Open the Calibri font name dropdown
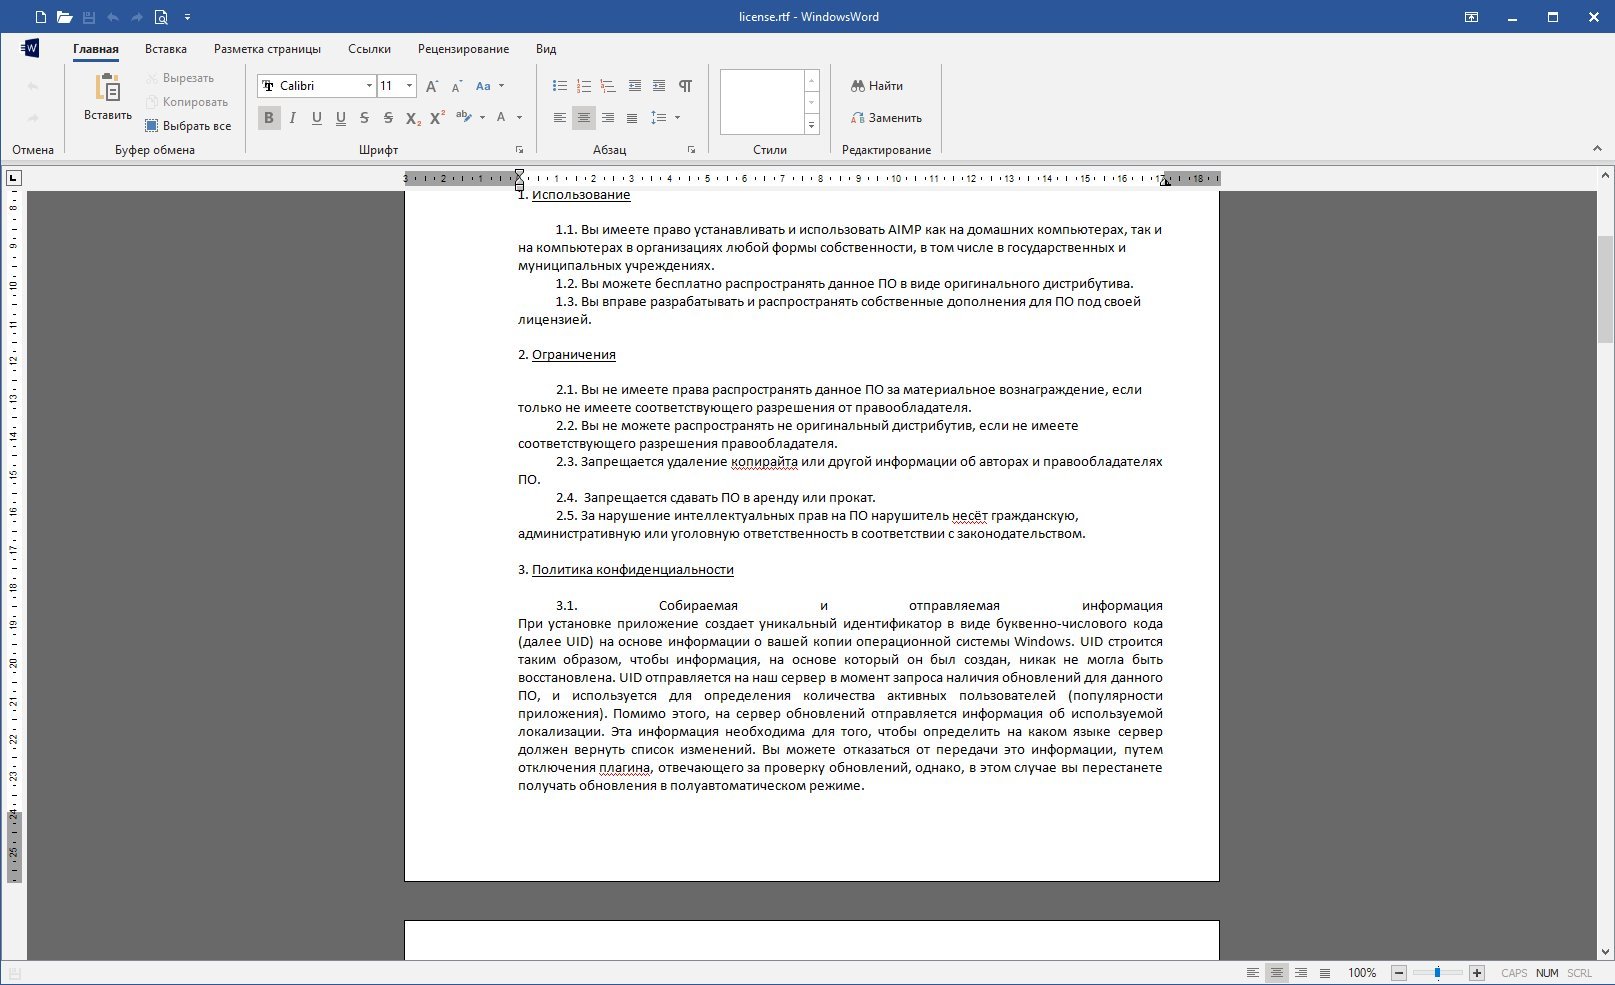1615x985 pixels. [369, 86]
